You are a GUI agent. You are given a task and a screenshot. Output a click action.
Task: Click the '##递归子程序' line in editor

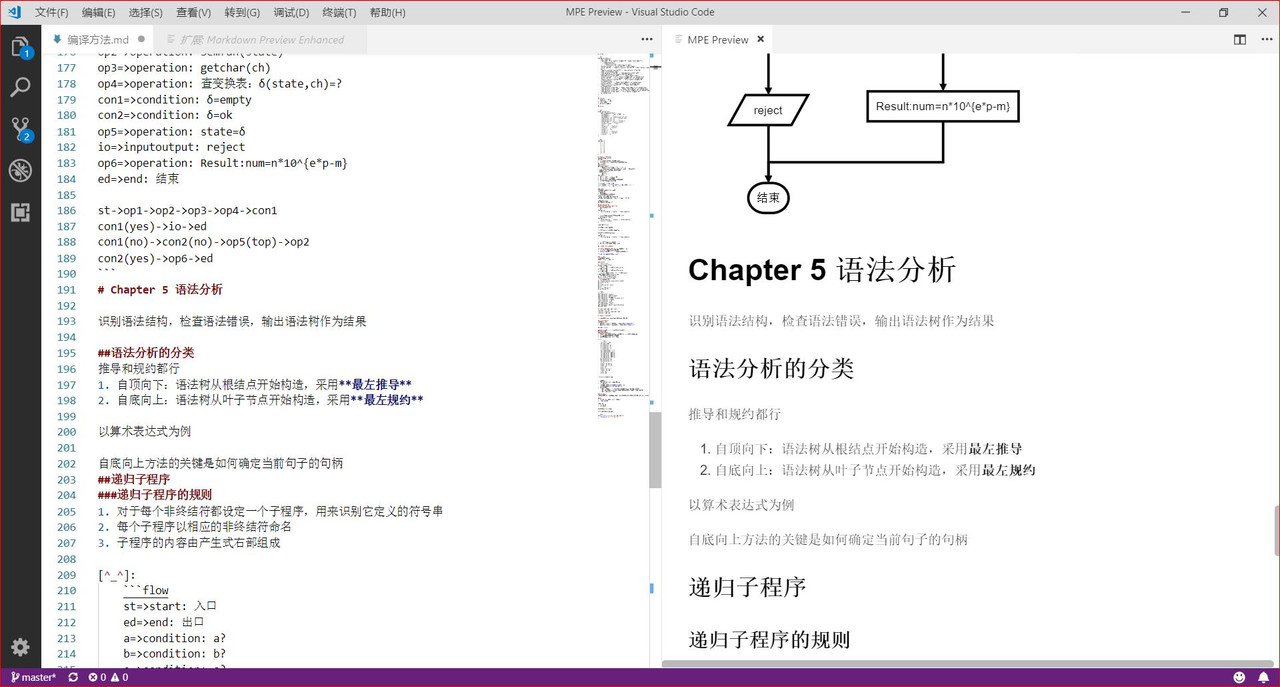click(134, 479)
